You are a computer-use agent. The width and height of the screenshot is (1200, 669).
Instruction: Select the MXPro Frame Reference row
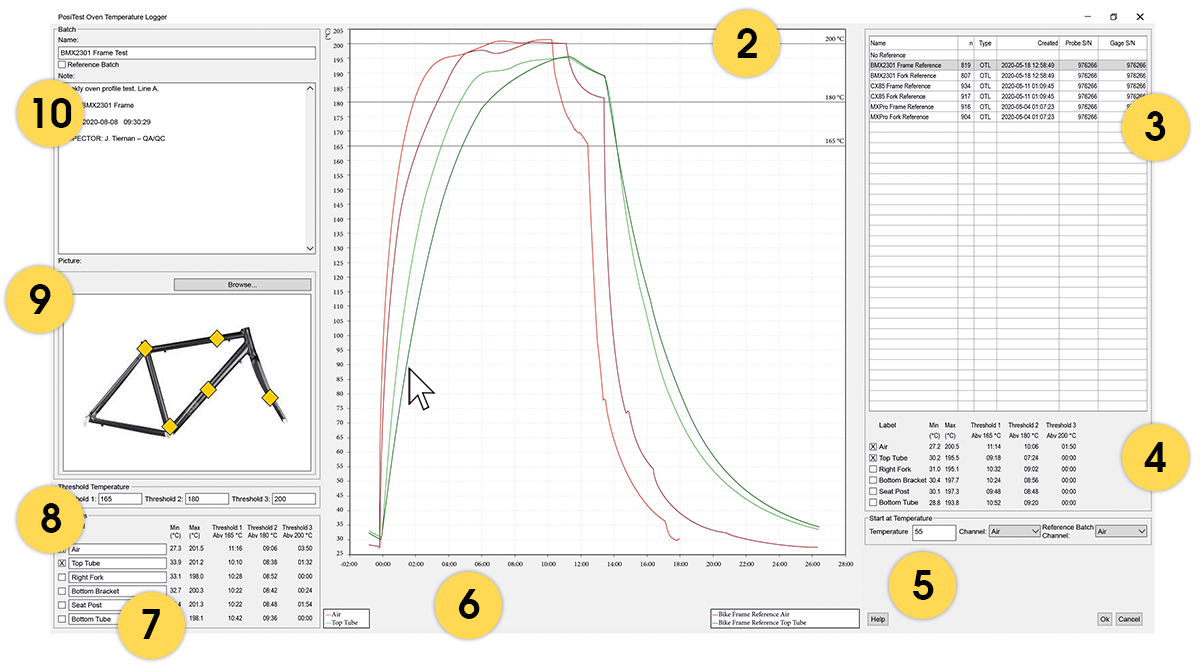click(1007, 106)
